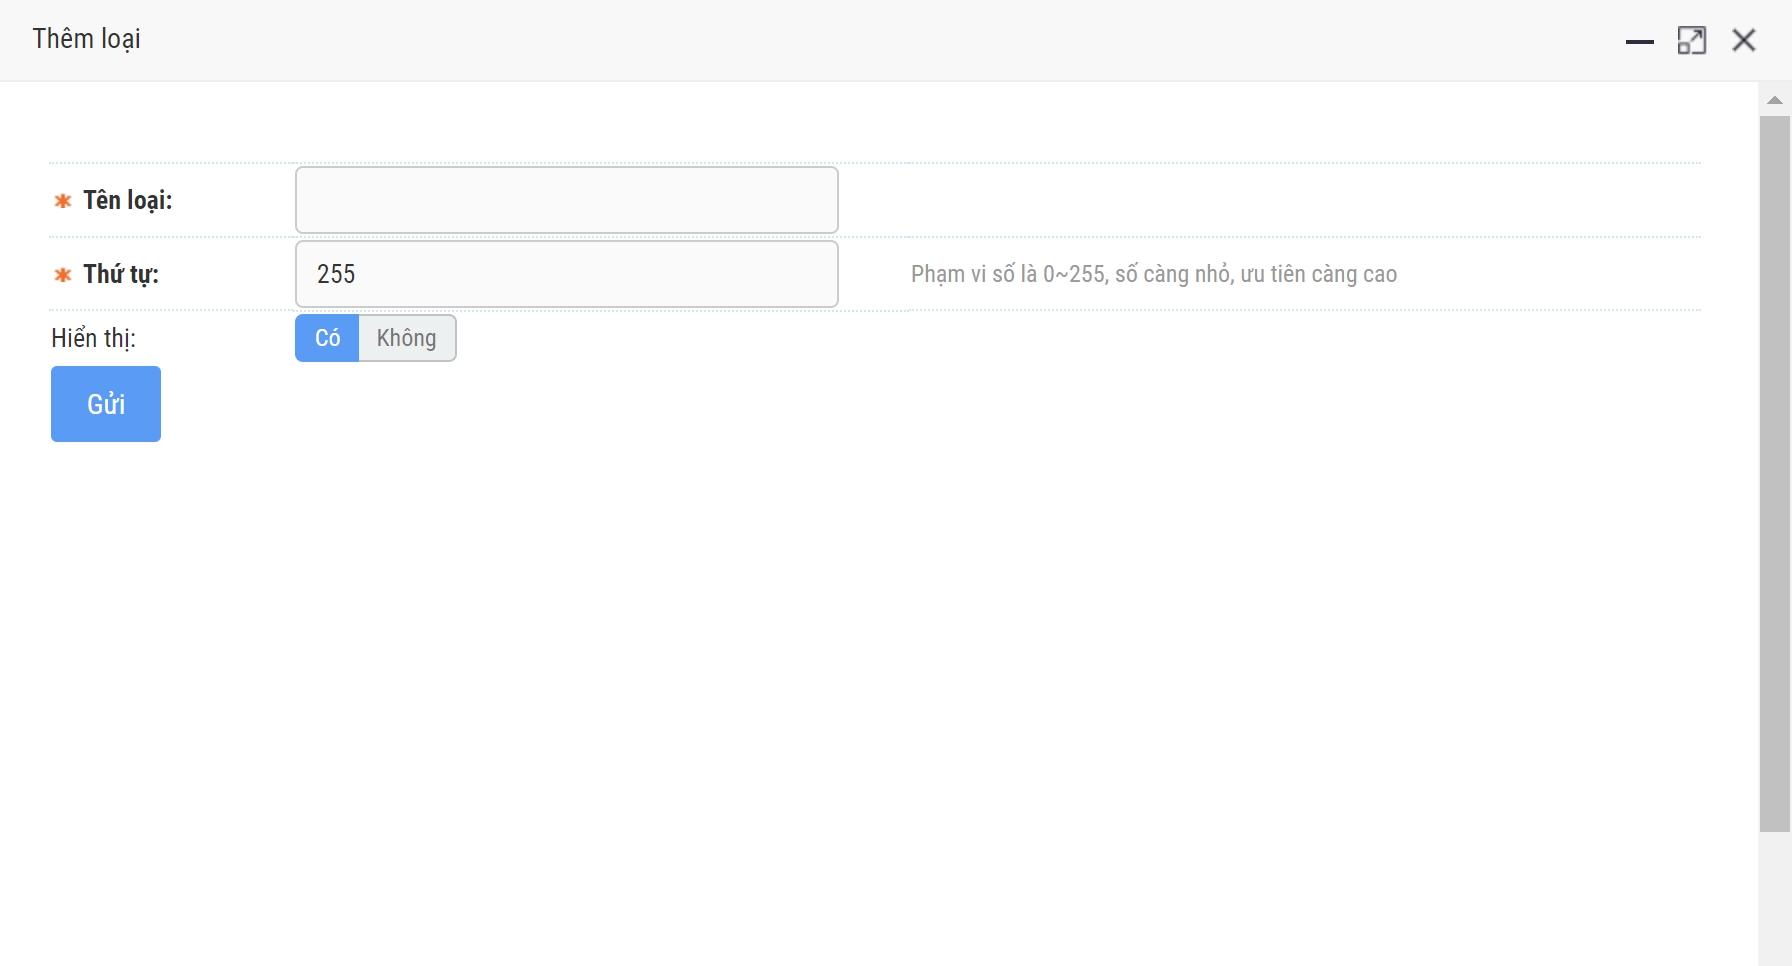Screen dimensions: 1792x966
Task: Click the Hiển thị label
Action: tap(93, 338)
